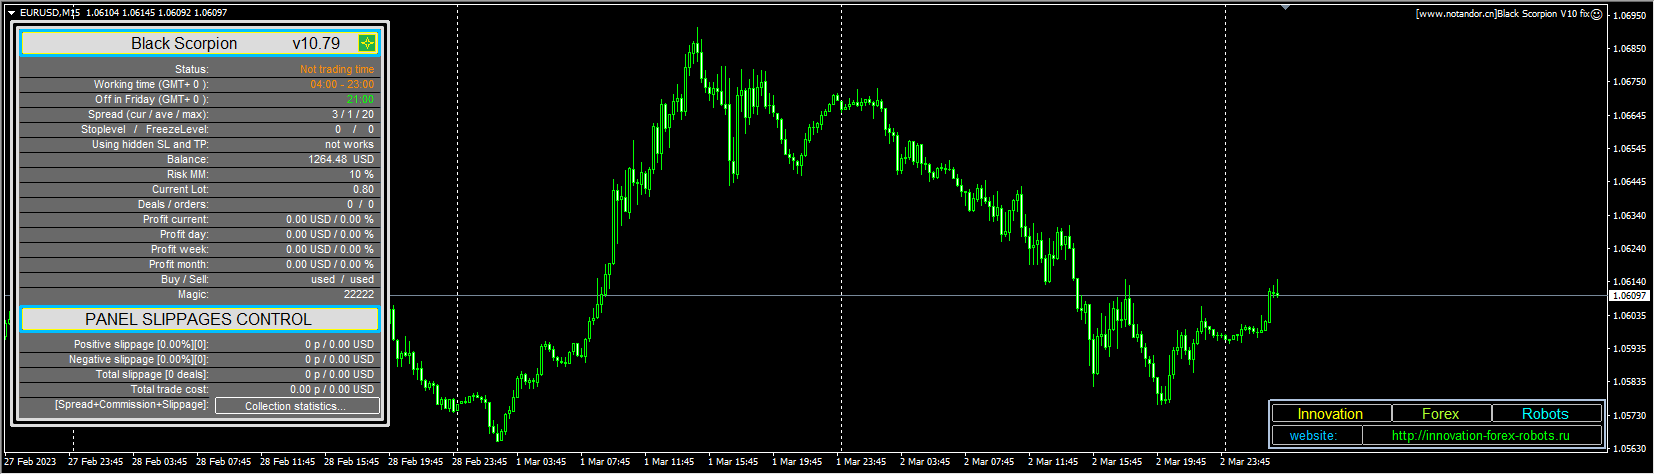
Task: Click the green icon beside Black Scorpion version
Action: [367, 43]
